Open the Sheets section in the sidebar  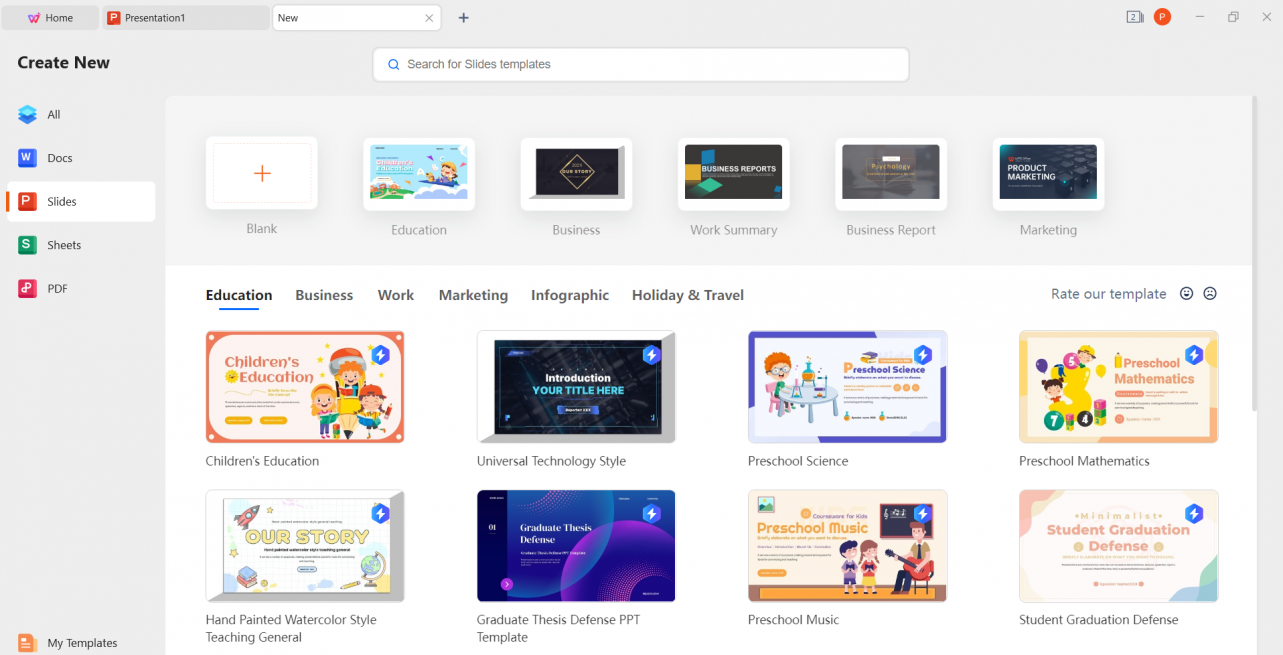pos(64,244)
